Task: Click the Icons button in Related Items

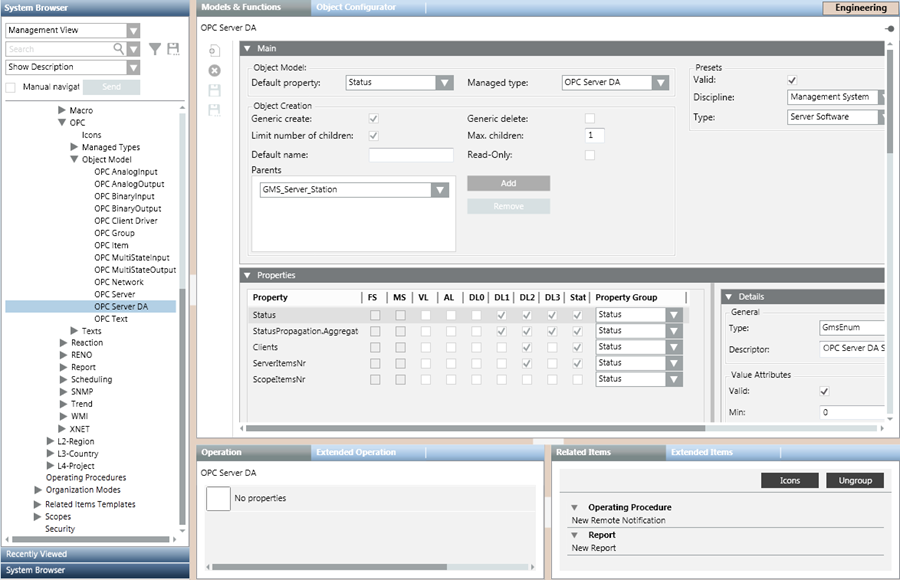Action: [790, 481]
